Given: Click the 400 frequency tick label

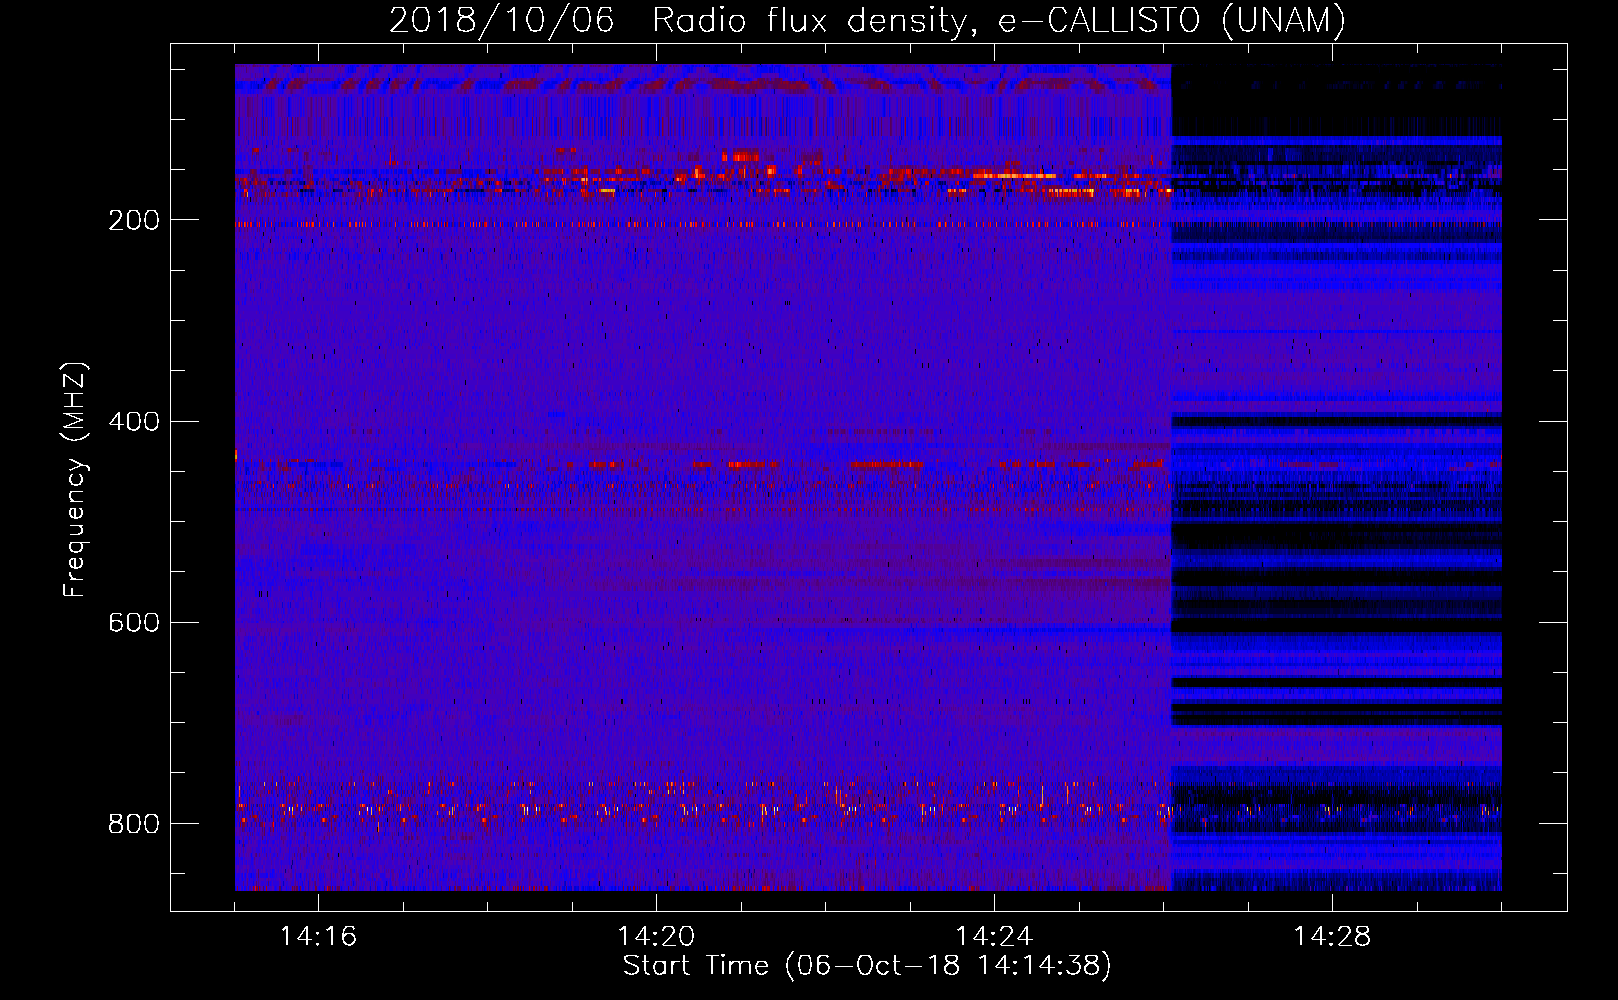Looking at the screenshot, I should pos(134,421).
